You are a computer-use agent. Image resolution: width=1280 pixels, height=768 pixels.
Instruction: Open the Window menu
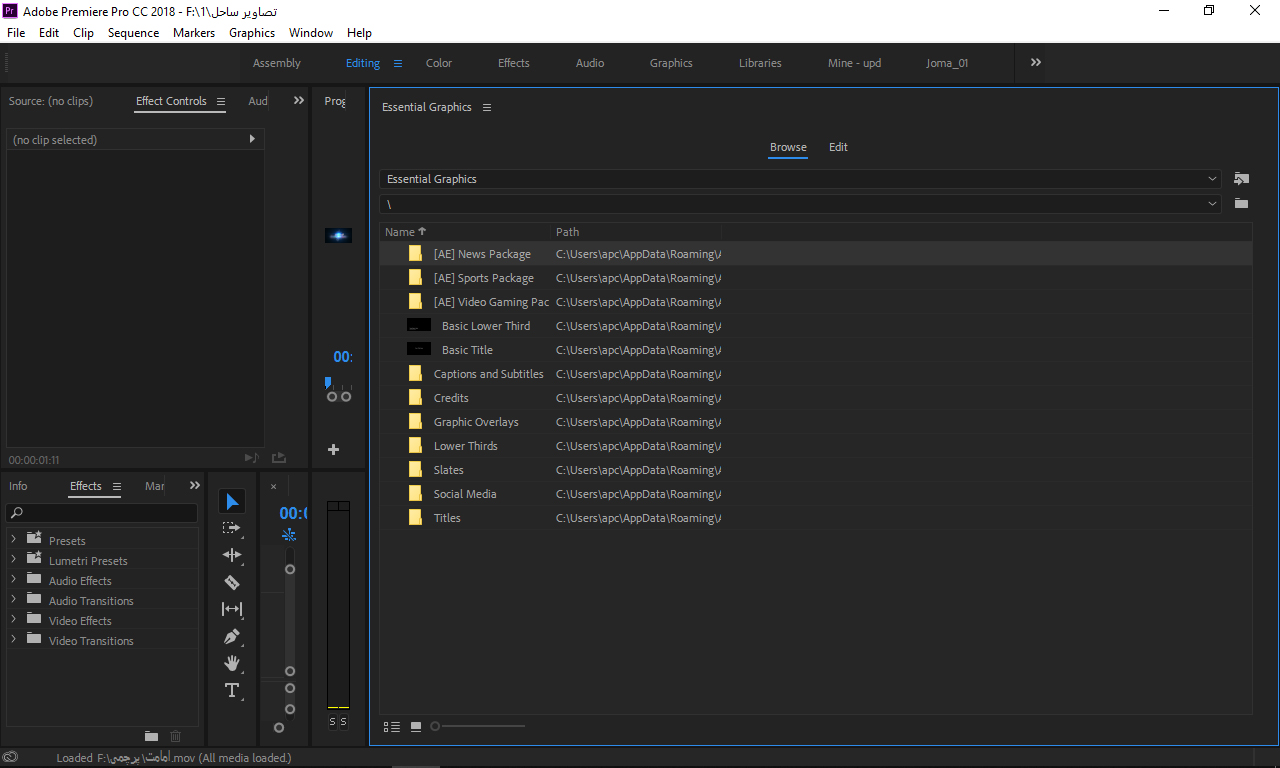coord(311,33)
